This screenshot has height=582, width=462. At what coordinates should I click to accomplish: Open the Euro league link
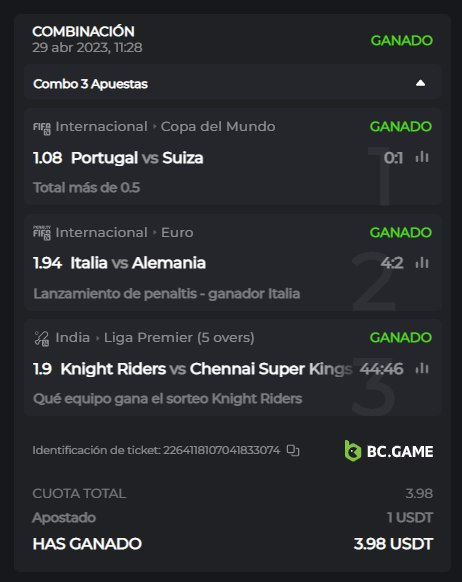click(177, 233)
